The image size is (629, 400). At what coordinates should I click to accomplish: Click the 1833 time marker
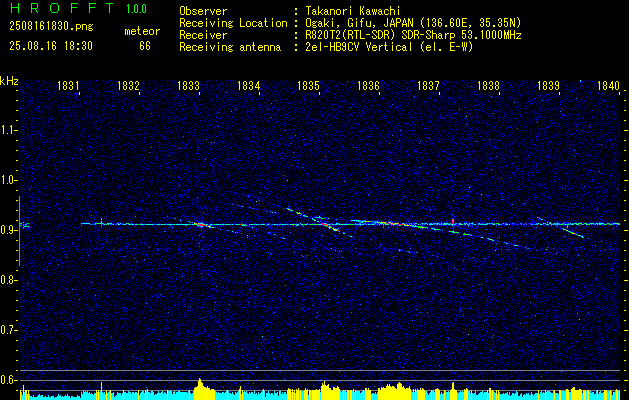pos(188,86)
